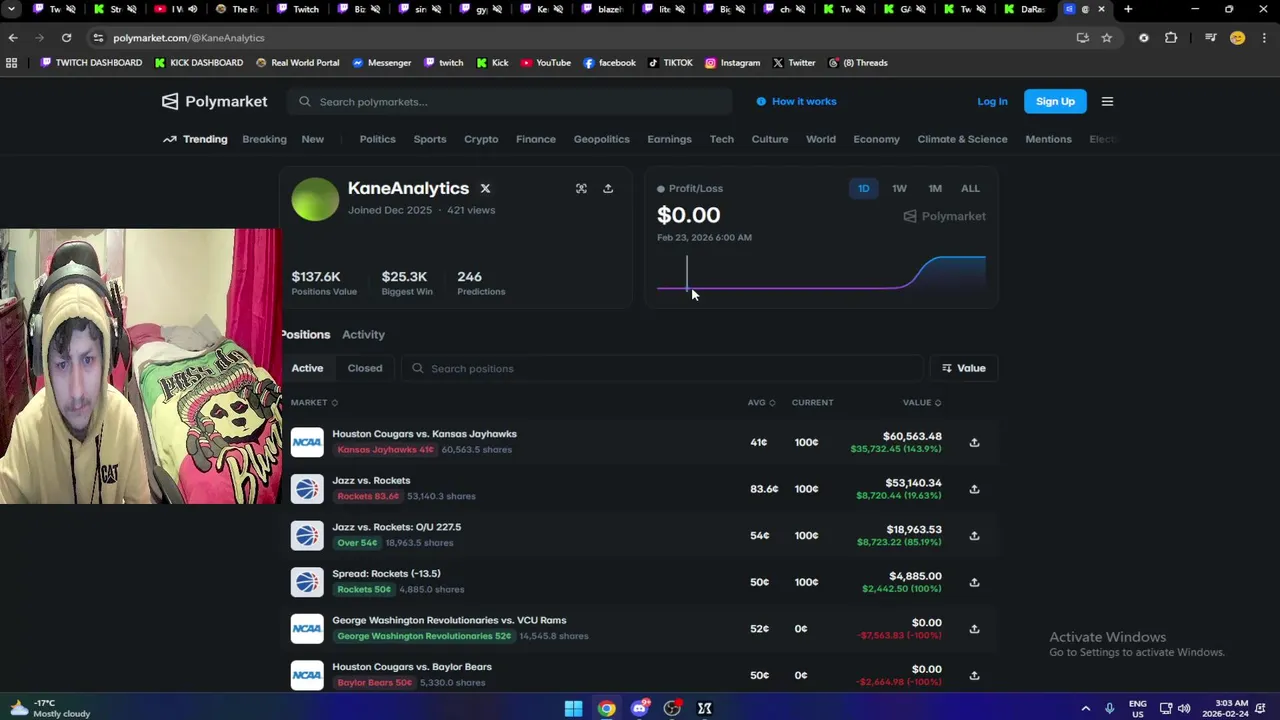The width and height of the screenshot is (1280, 720).
Task: Select the 1D profit/loss range
Action: 864,188
